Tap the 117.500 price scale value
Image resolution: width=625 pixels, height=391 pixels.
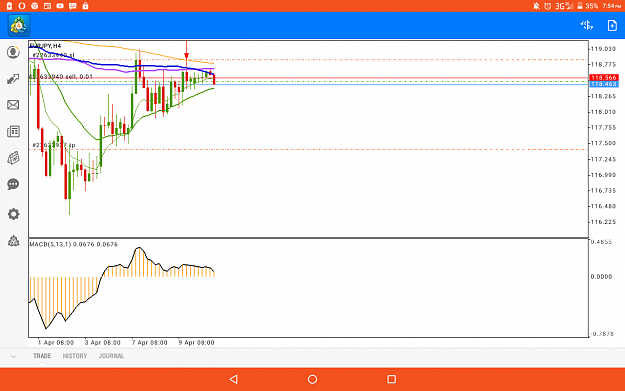[x=603, y=143]
